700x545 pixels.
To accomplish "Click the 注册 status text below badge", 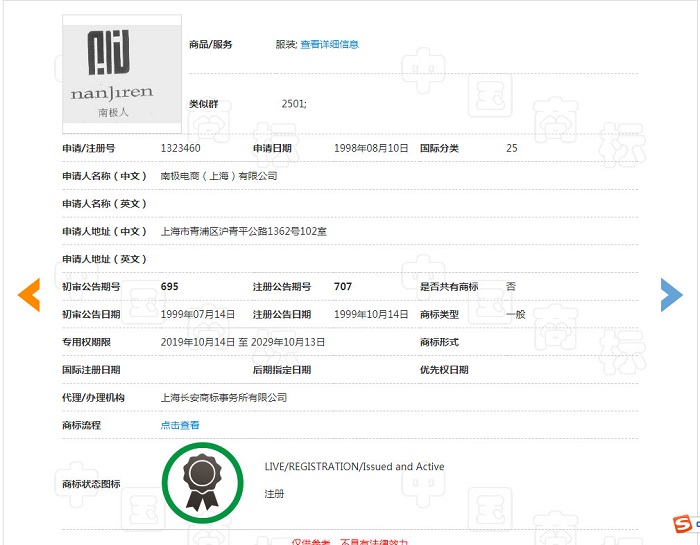I will 274,494.
